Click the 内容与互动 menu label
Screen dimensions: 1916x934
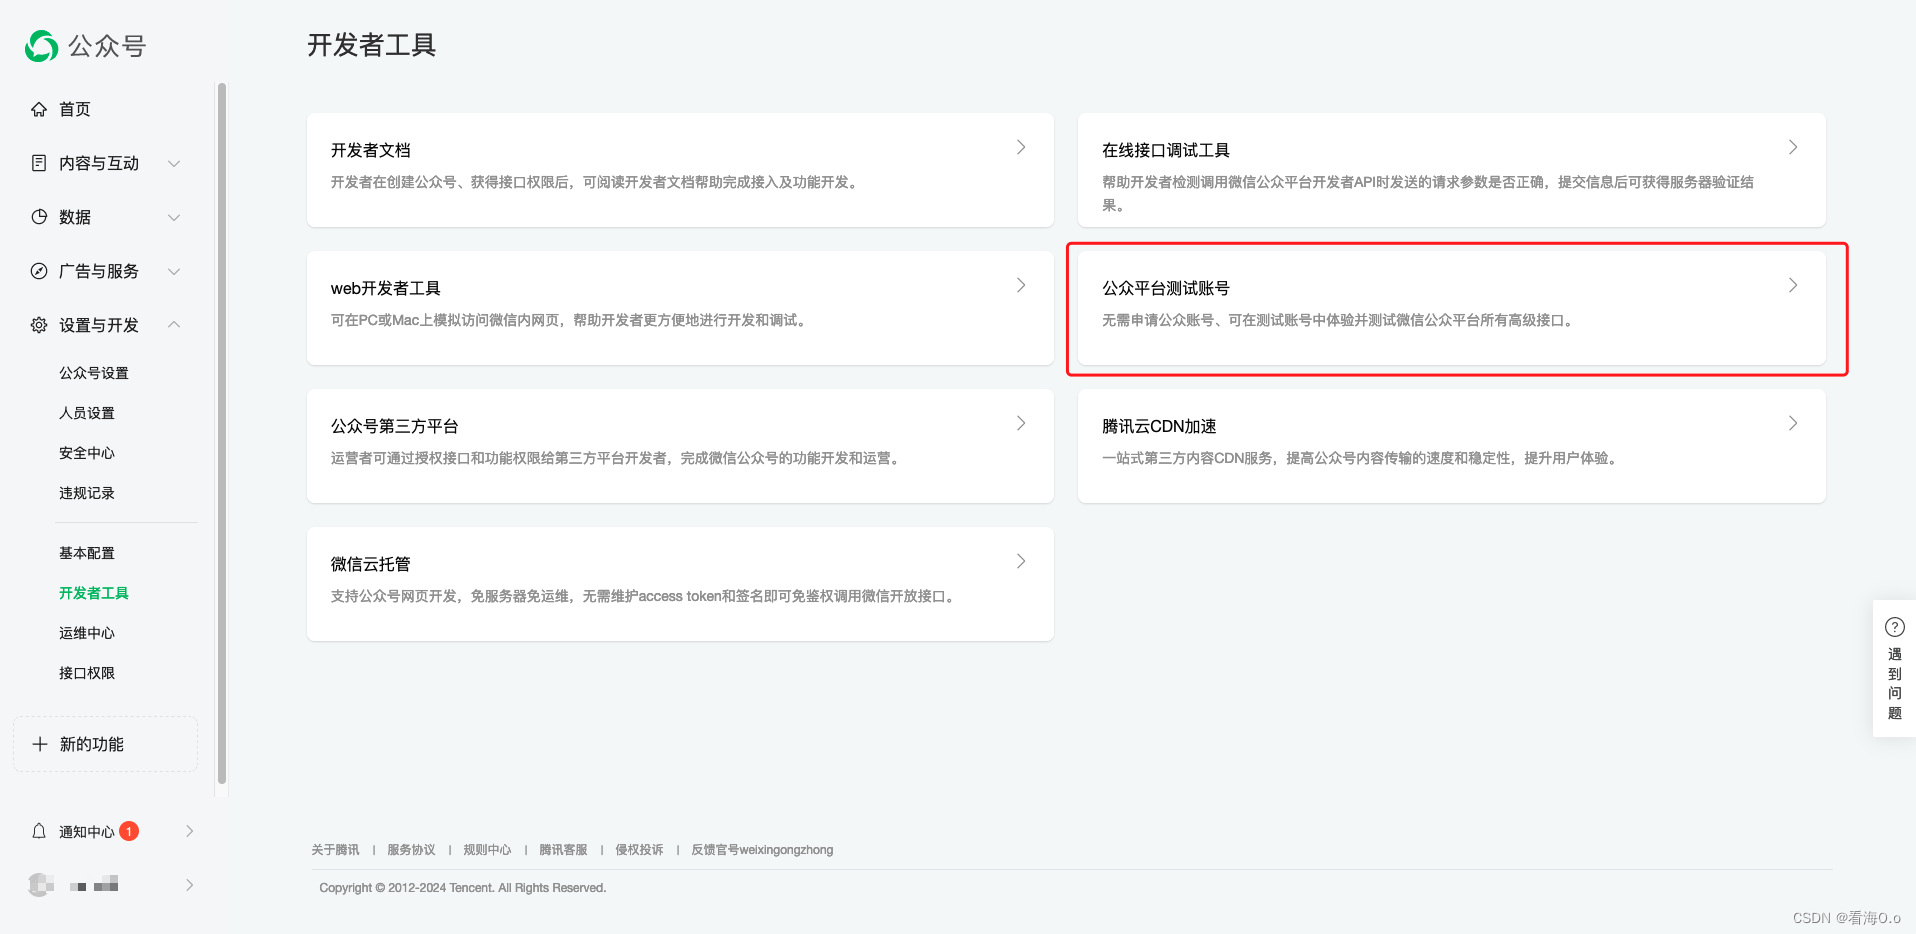tap(99, 163)
